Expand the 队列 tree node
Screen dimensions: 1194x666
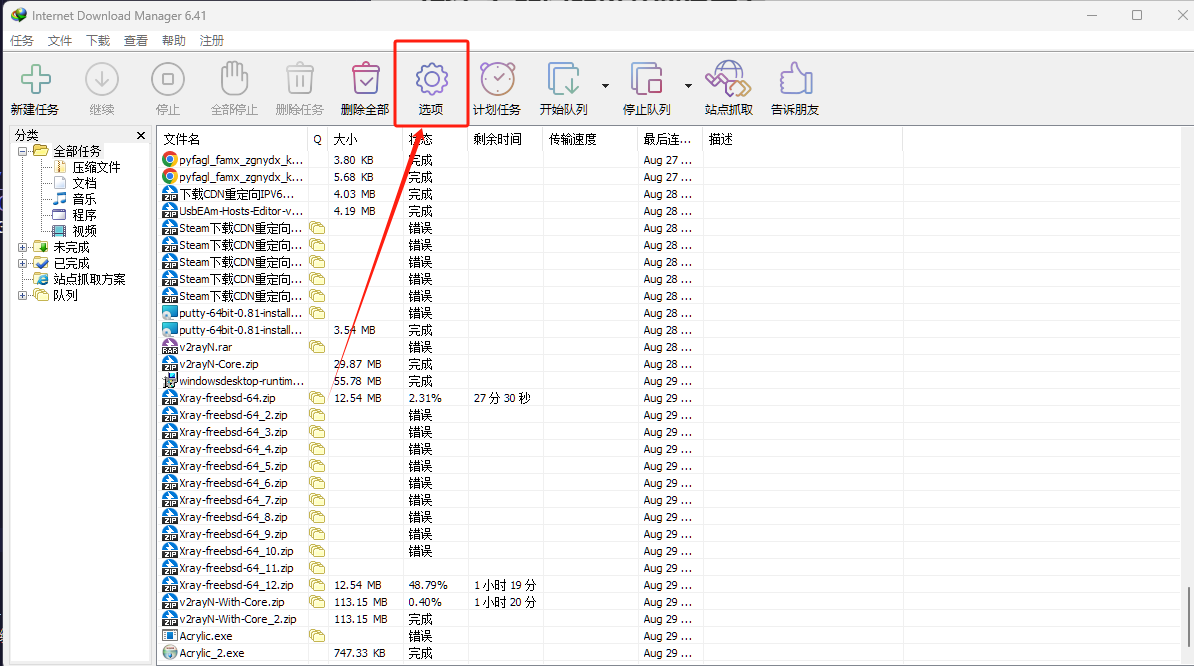(x=23, y=295)
